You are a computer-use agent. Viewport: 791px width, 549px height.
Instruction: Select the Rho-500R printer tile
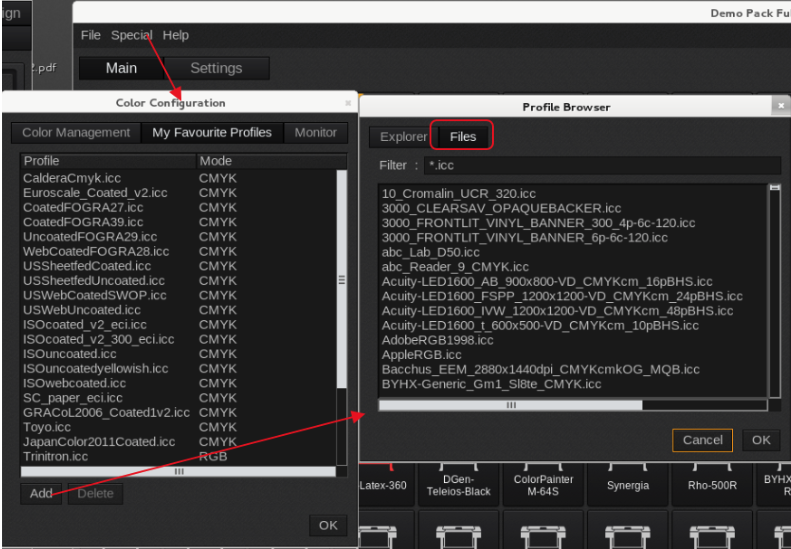tap(713, 483)
